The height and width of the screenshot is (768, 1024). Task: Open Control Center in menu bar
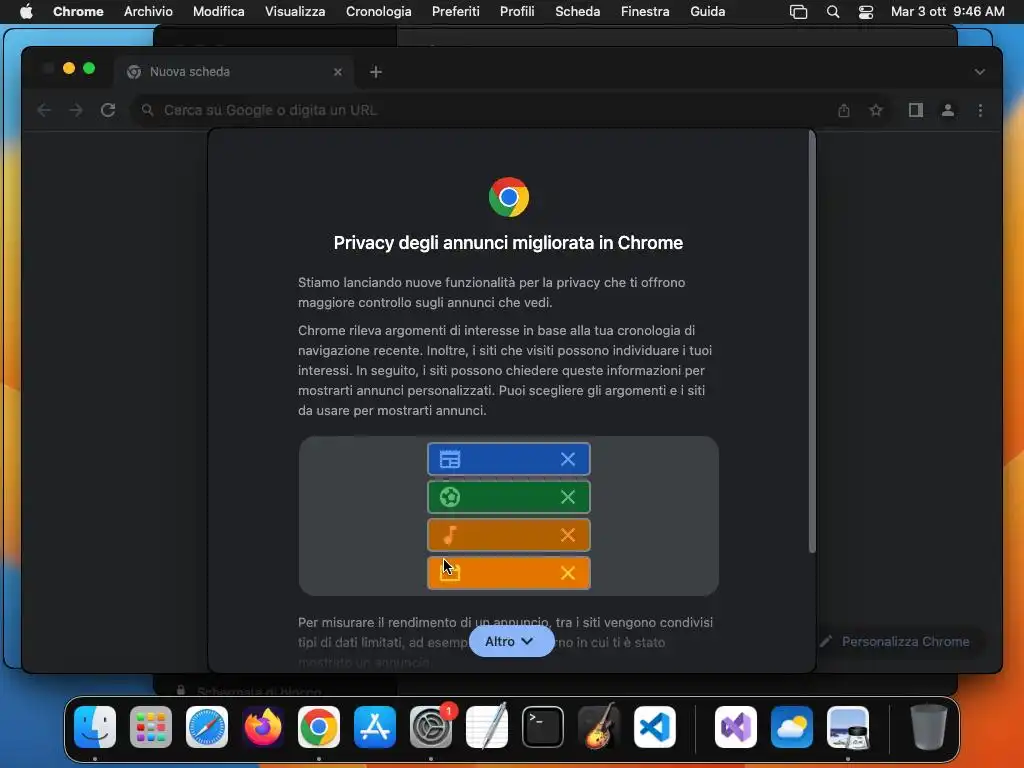coord(866,11)
